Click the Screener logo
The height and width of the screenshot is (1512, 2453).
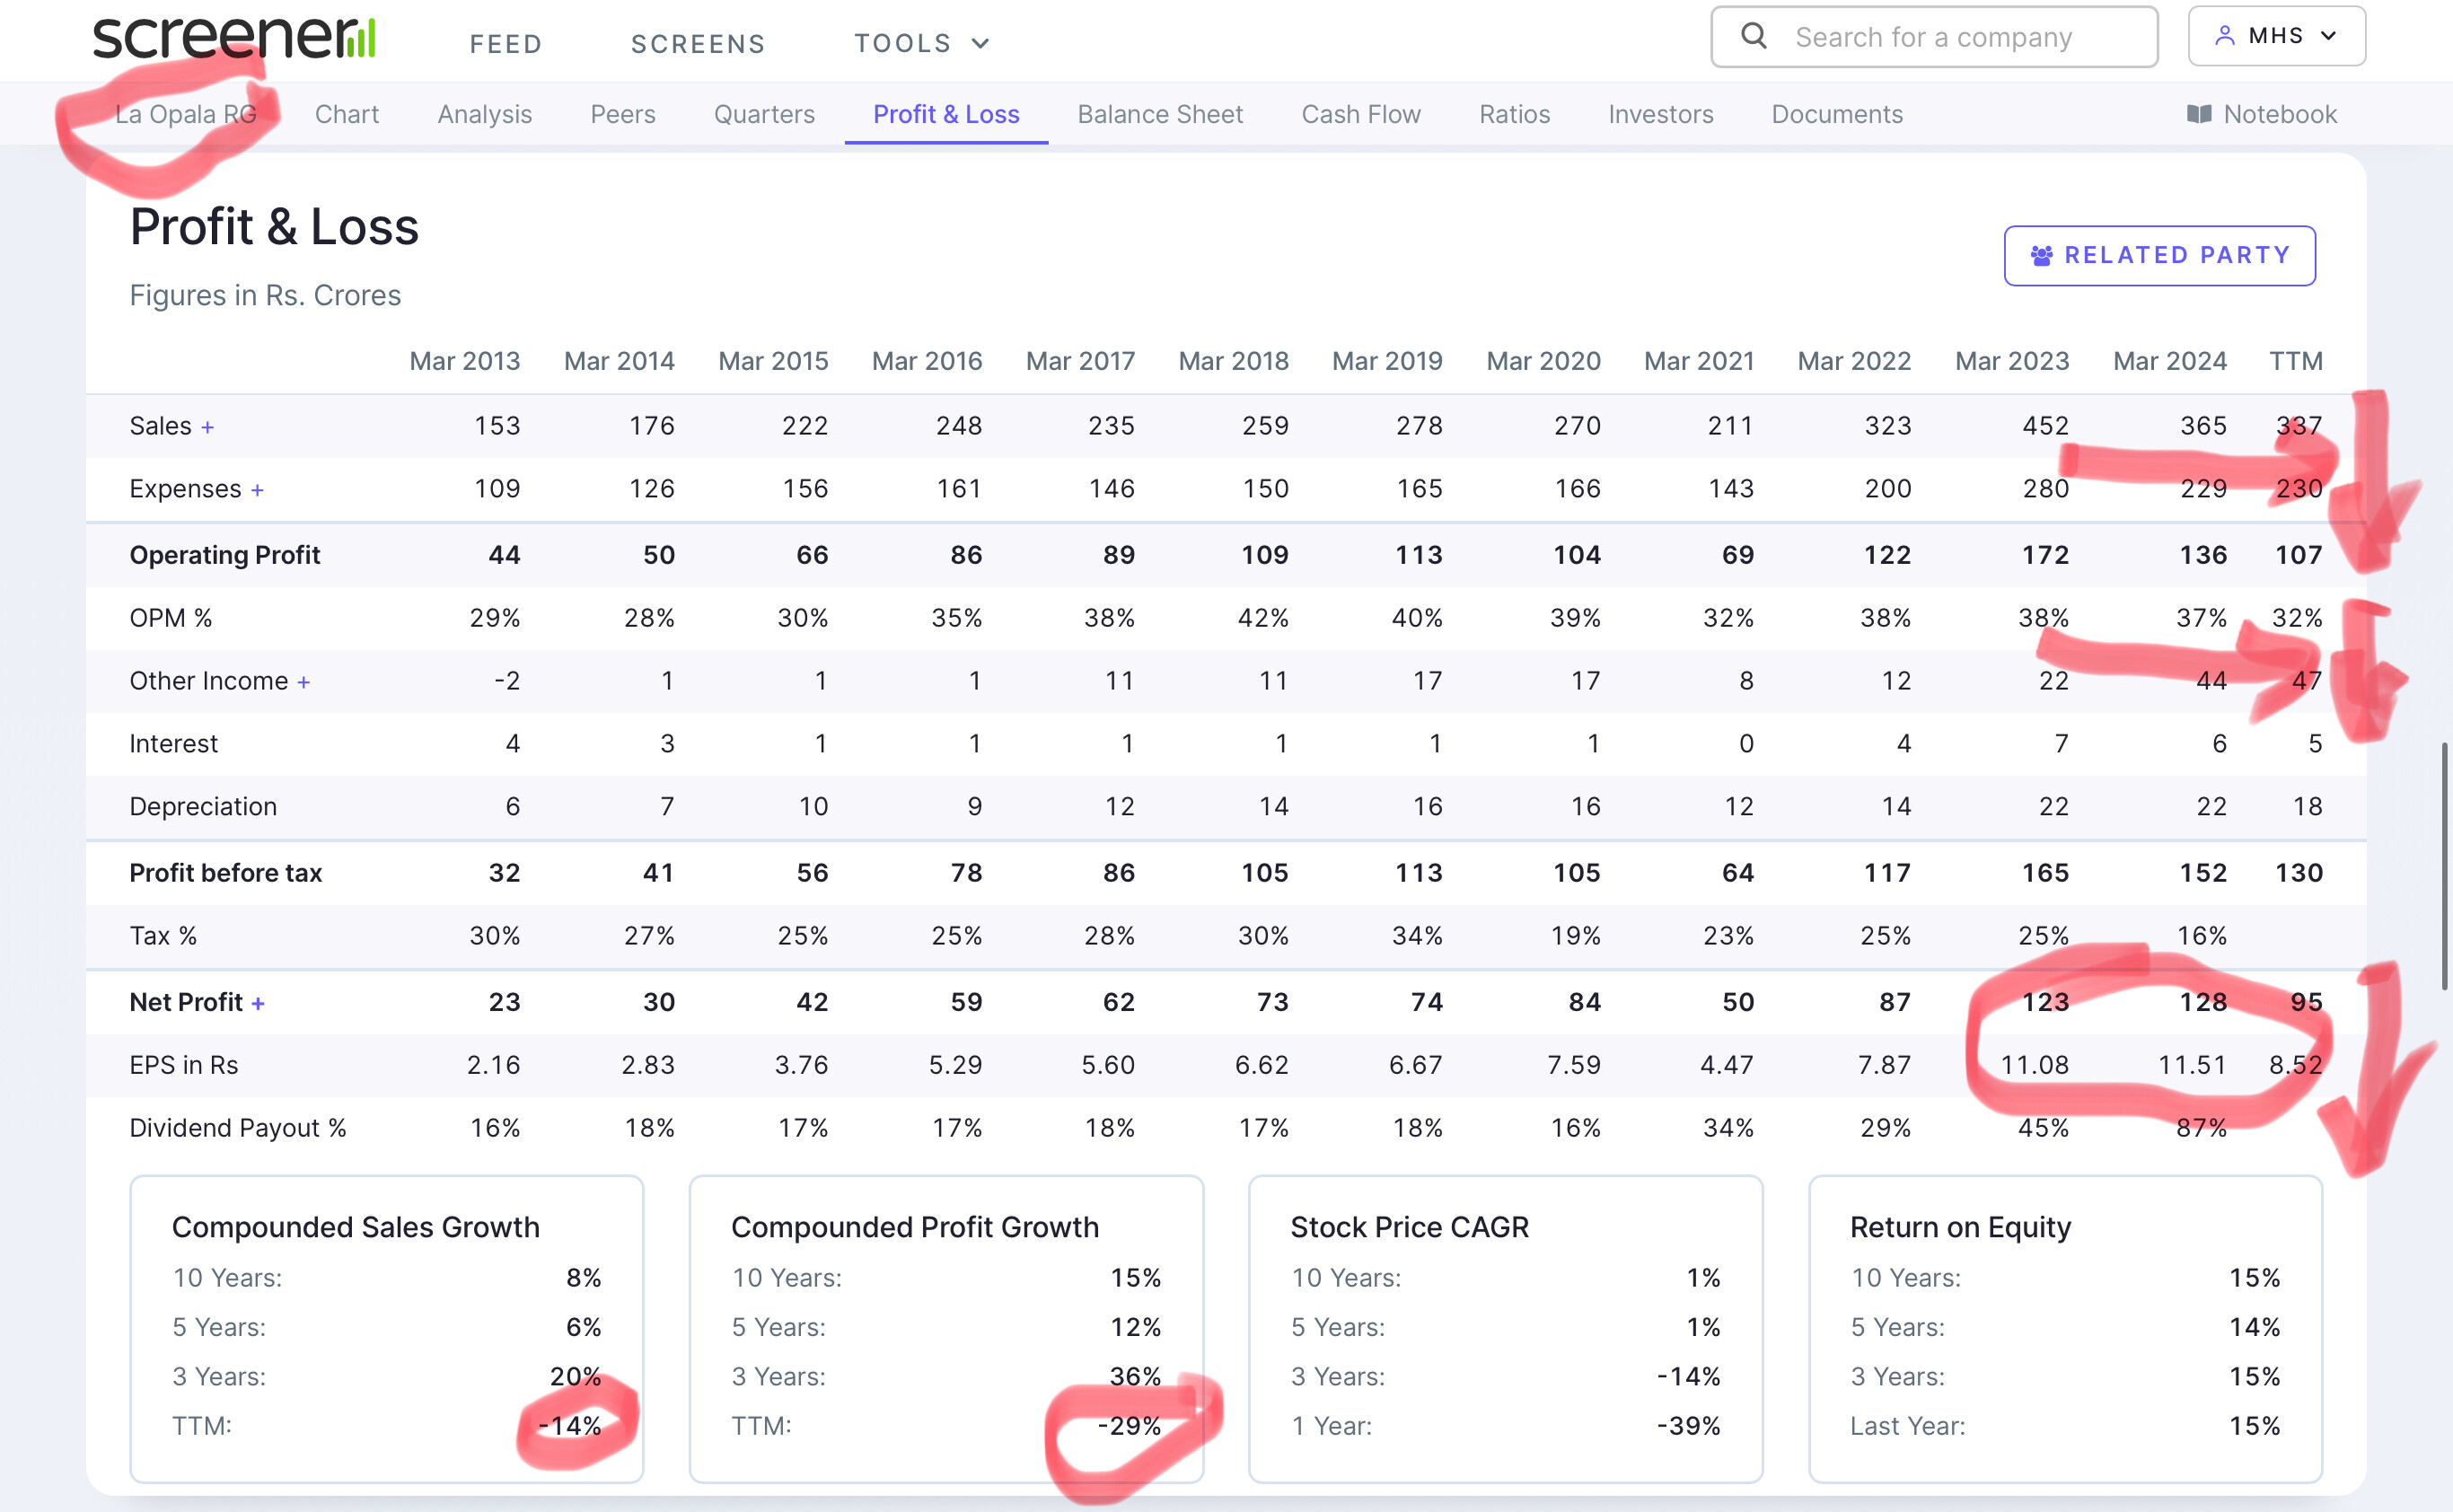click(x=233, y=38)
